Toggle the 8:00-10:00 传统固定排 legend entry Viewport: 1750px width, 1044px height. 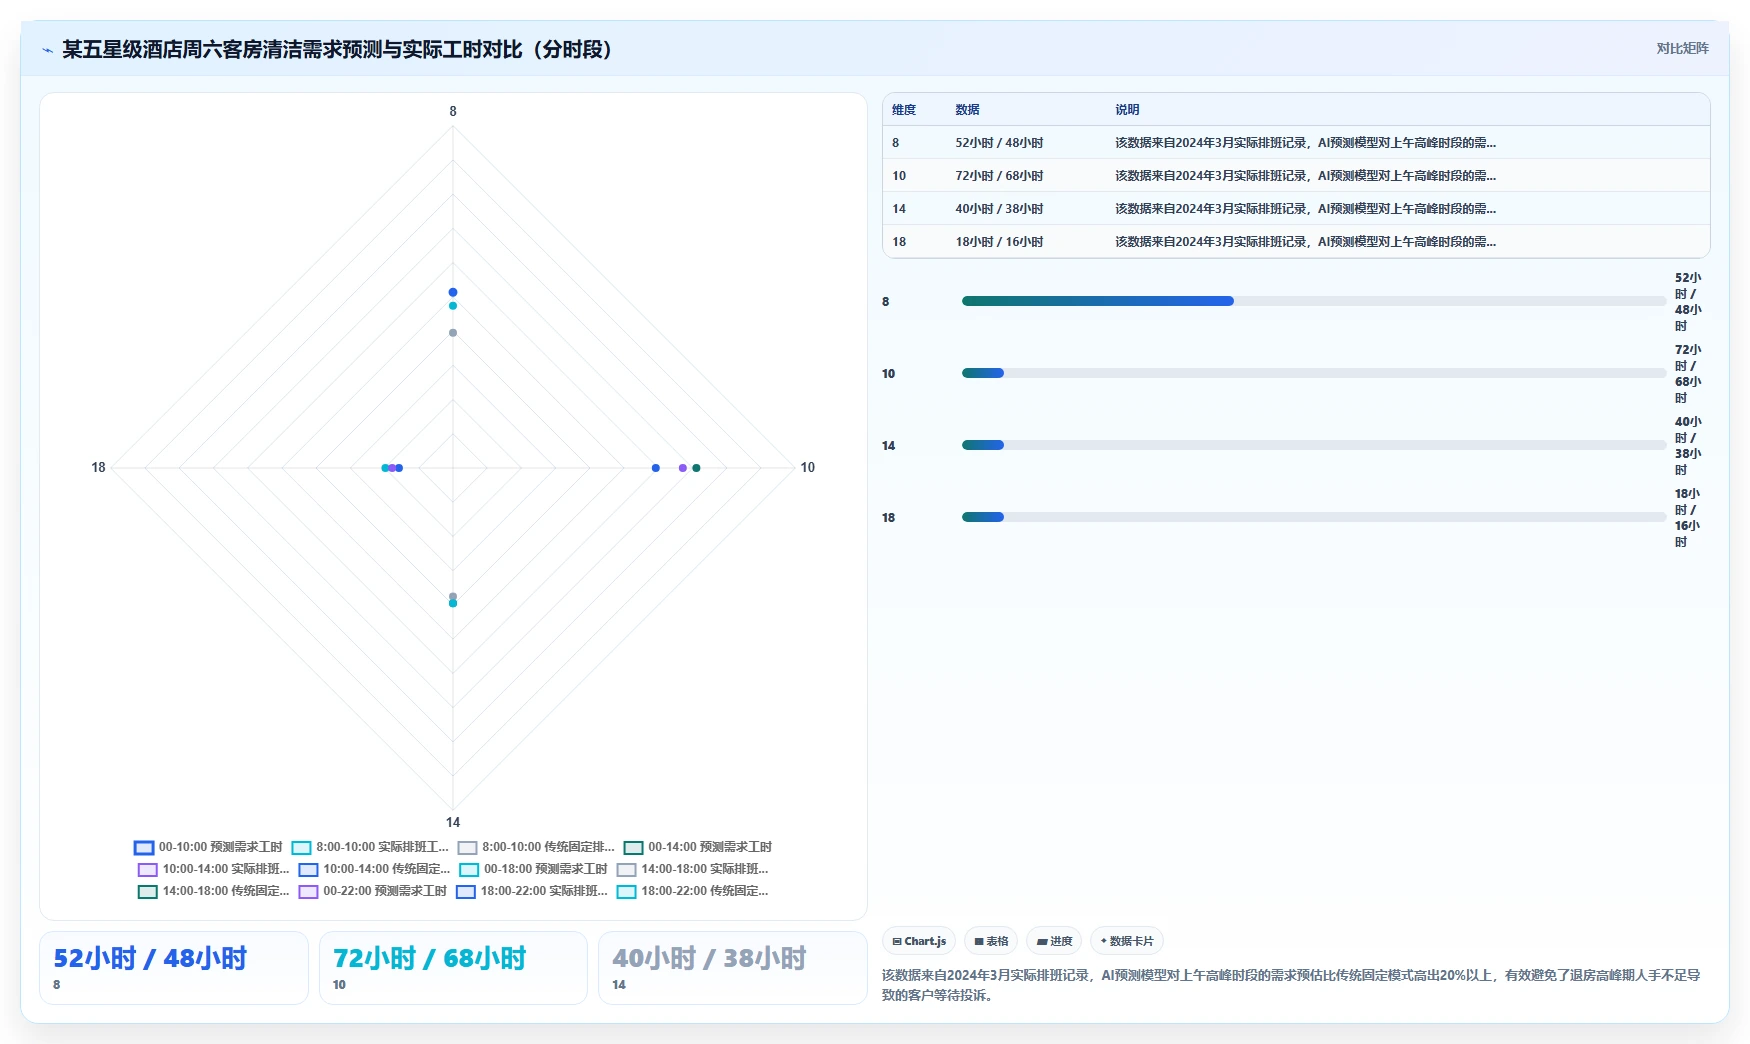click(536, 847)
